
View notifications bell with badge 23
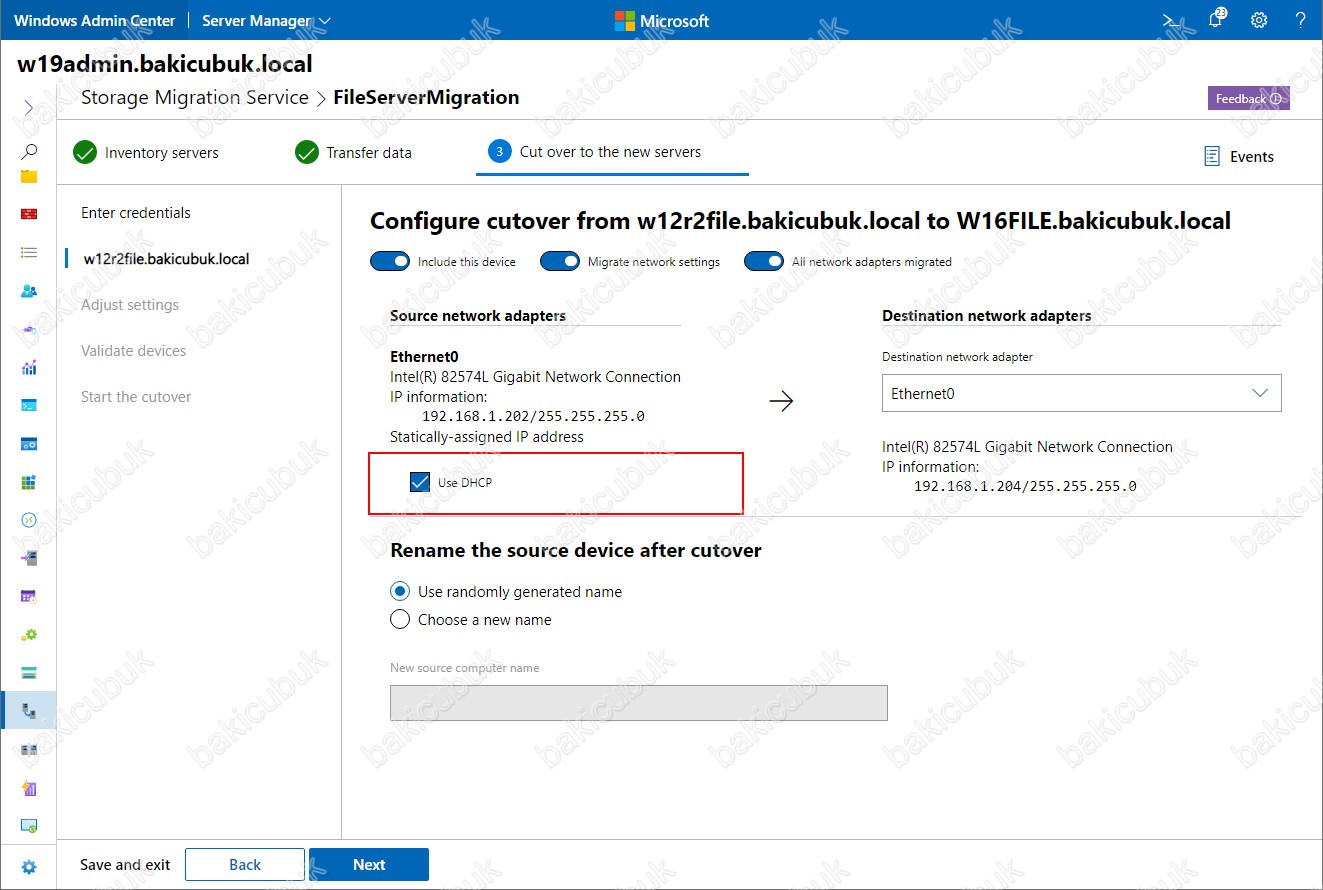pos(1216,19)
